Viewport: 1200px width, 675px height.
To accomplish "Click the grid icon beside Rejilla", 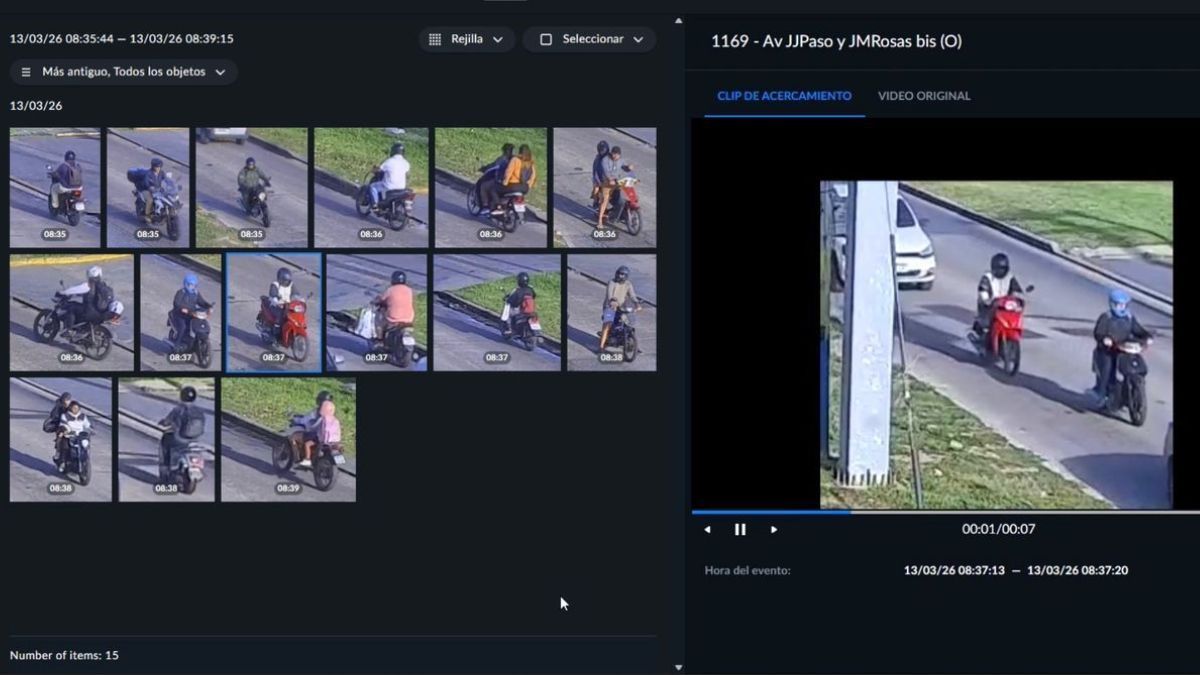I will (435, 39).
